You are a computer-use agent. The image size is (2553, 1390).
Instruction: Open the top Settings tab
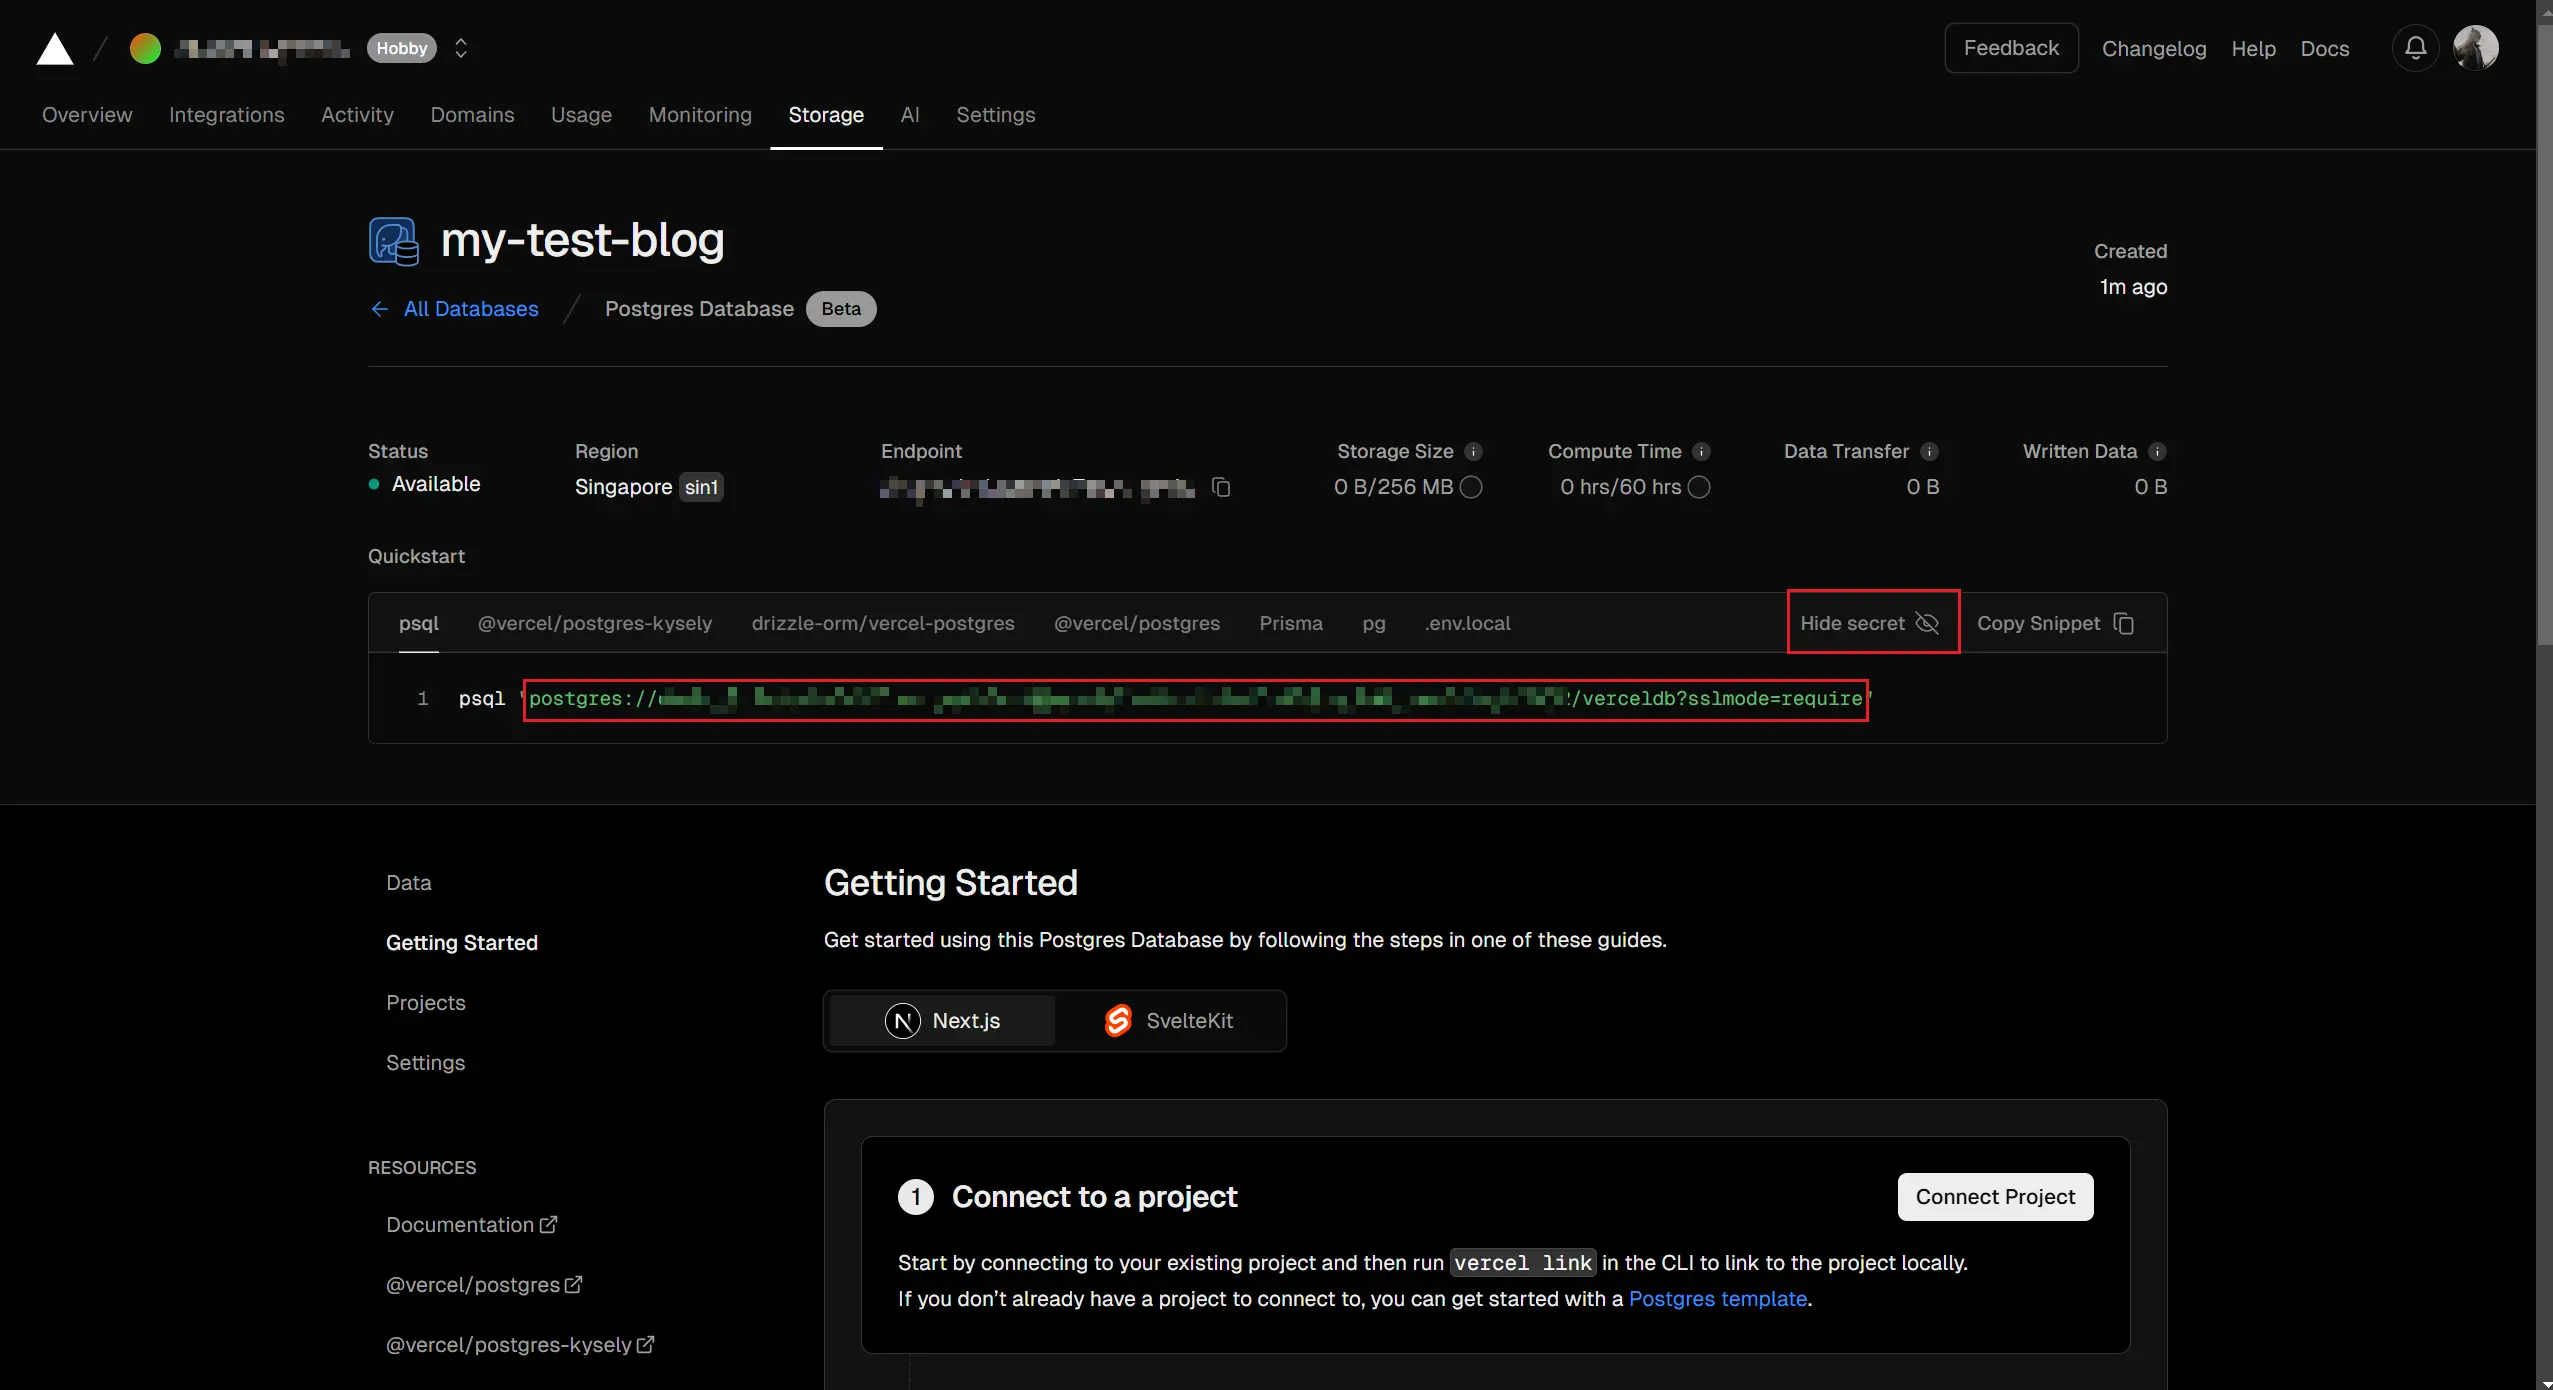click(x=995, y=115)
